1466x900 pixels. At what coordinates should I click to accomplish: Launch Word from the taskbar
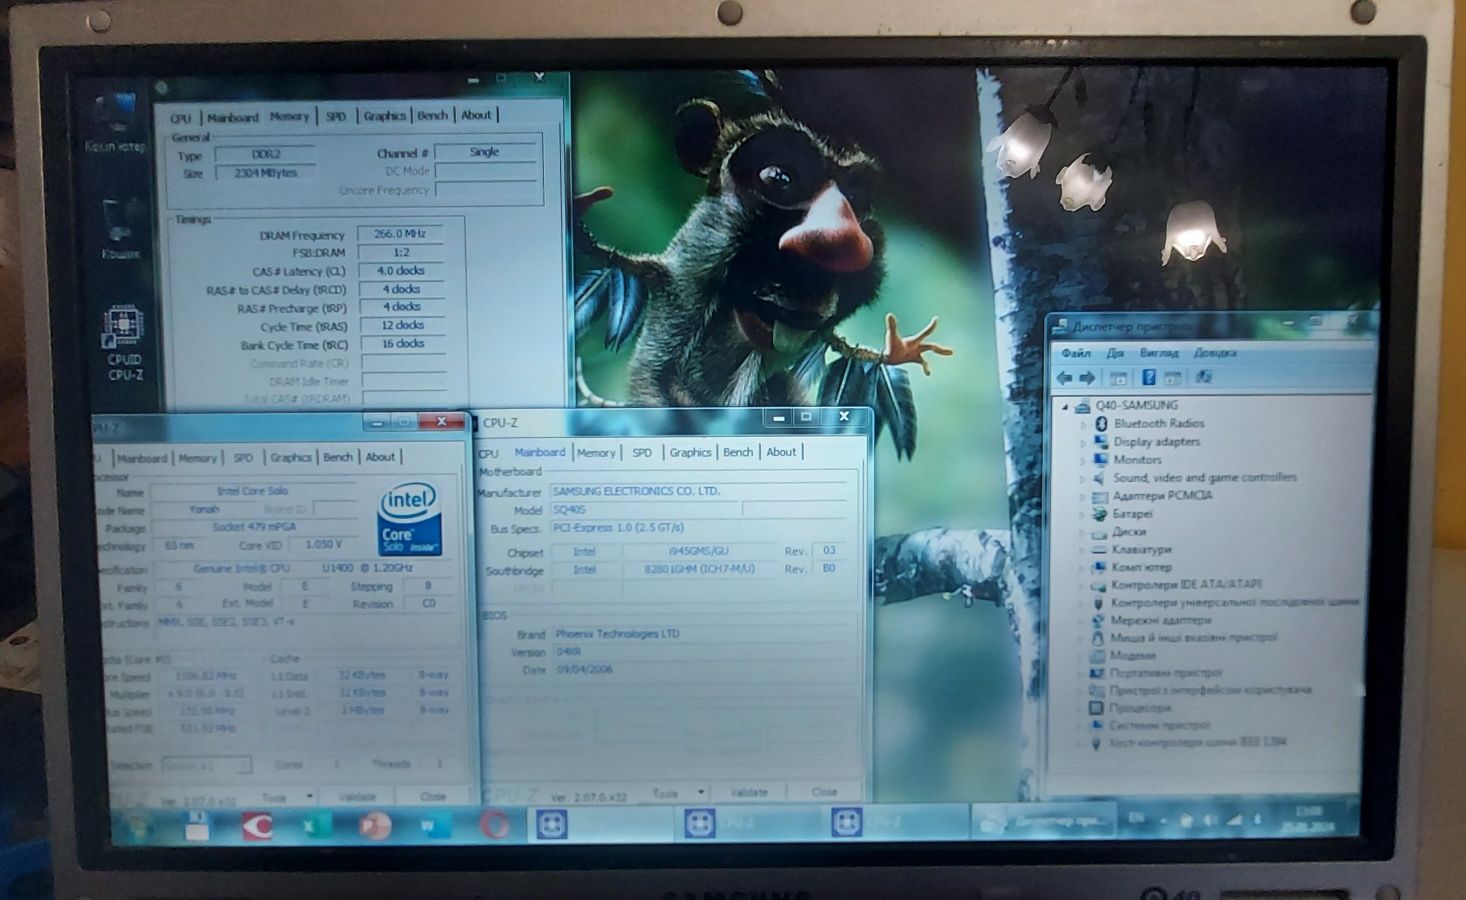431,825
